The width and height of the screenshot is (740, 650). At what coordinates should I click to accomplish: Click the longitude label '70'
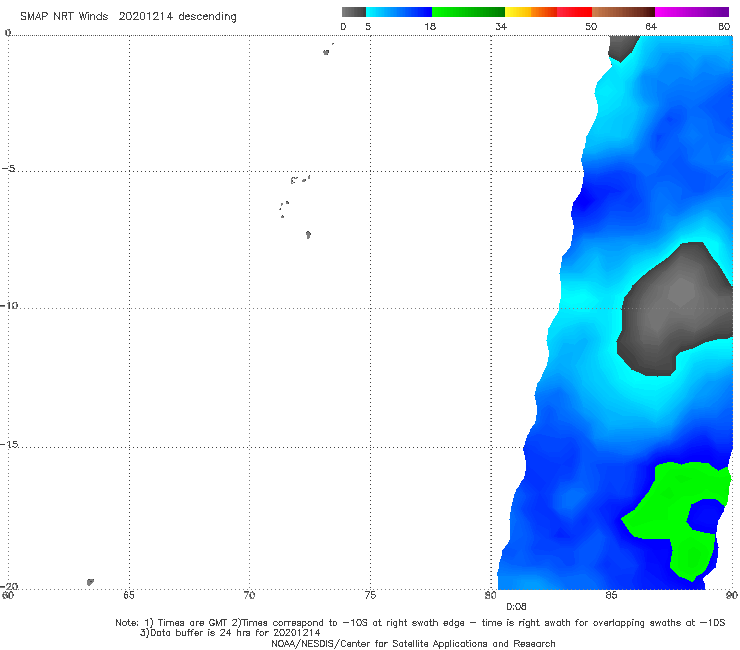coord(249,595)
